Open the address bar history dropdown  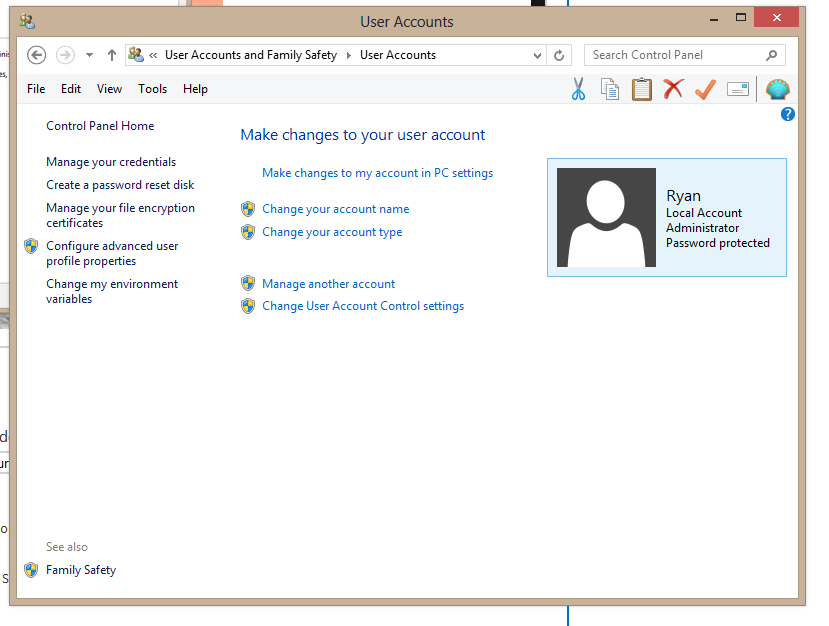pos(537,56)
